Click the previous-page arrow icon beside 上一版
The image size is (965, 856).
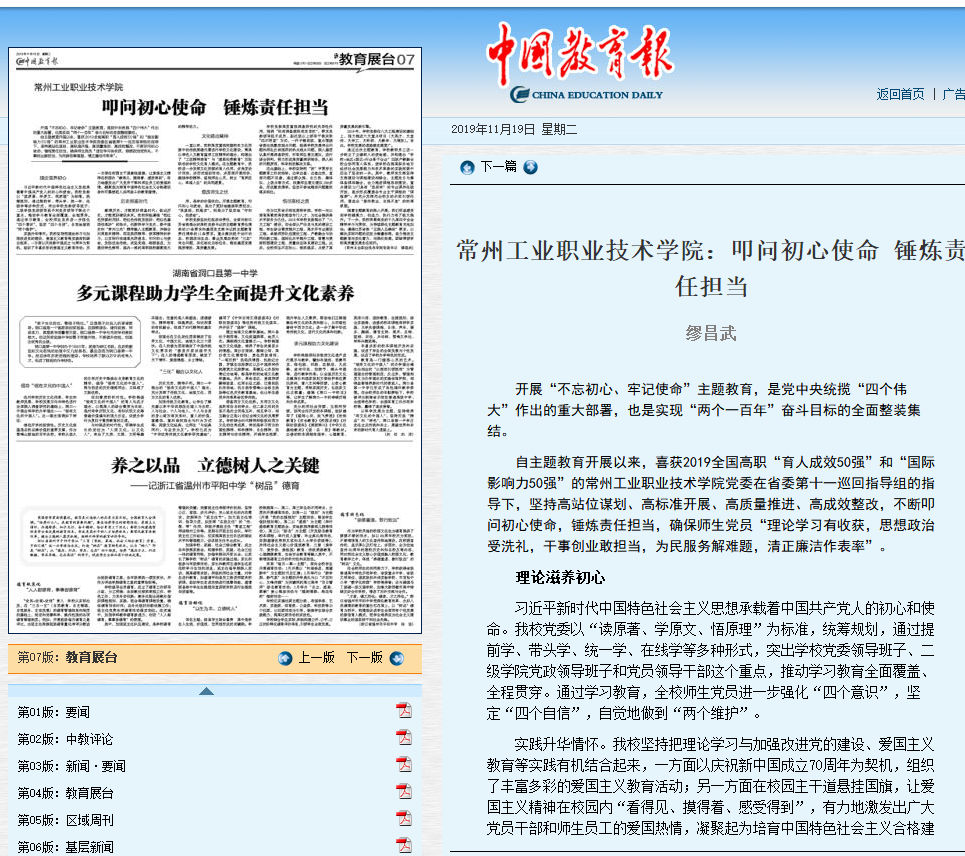(285, 658)
